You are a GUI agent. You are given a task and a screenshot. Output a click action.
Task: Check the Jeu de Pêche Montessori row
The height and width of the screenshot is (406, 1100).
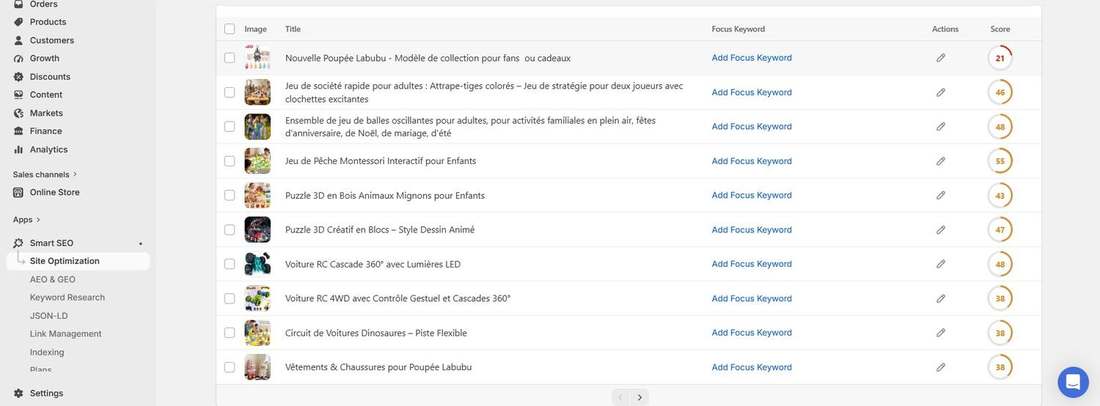click(x=229, y=161)
